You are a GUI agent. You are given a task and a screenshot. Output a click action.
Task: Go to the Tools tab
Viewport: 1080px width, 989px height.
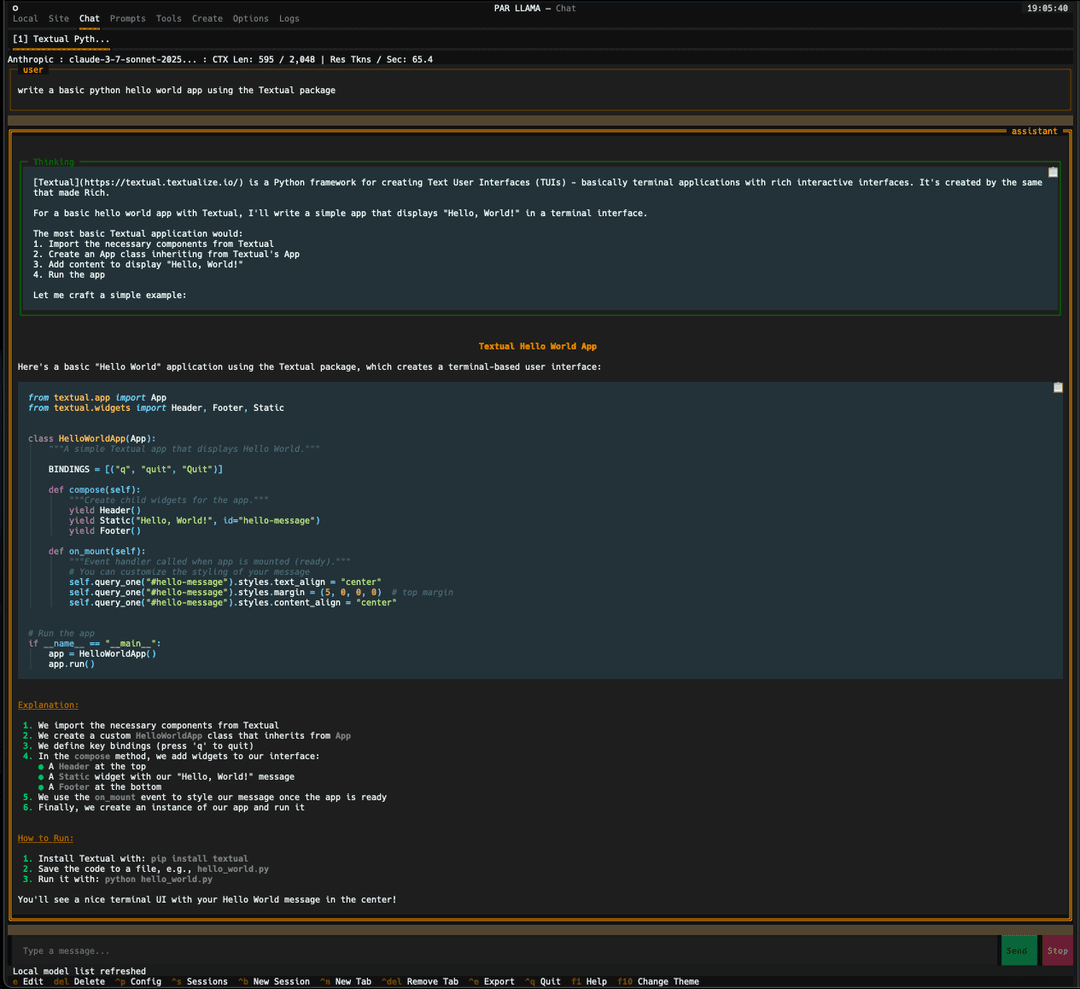click(x=169, y=19)
